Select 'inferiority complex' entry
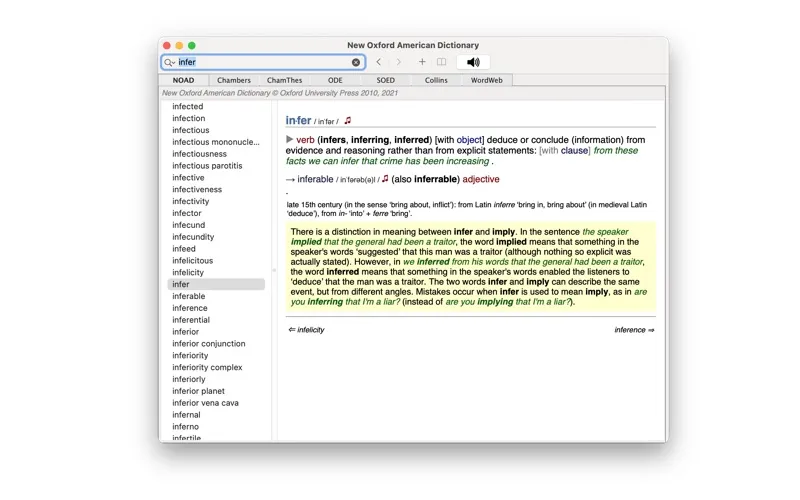This screenshot has height=500, width=800. [207, 367]
